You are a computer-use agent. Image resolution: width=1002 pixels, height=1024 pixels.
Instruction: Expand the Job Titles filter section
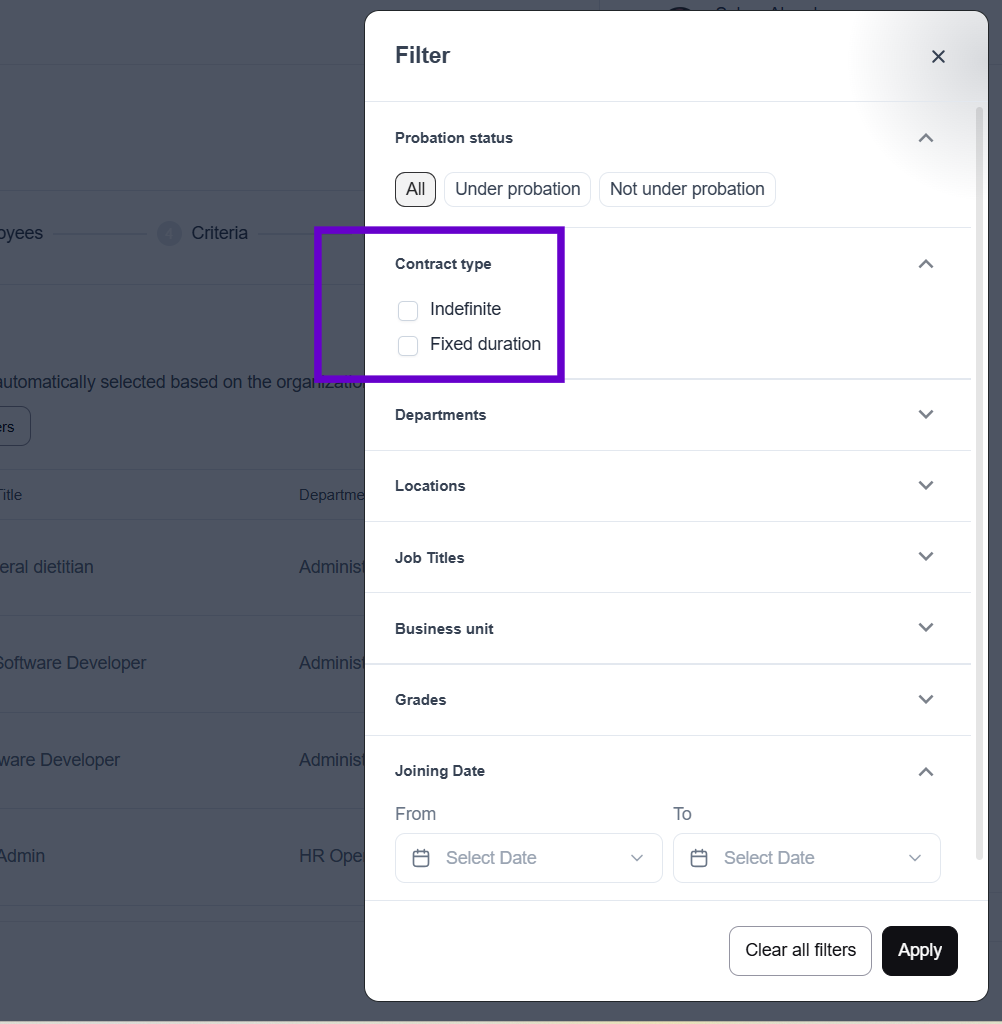point(926,557)
